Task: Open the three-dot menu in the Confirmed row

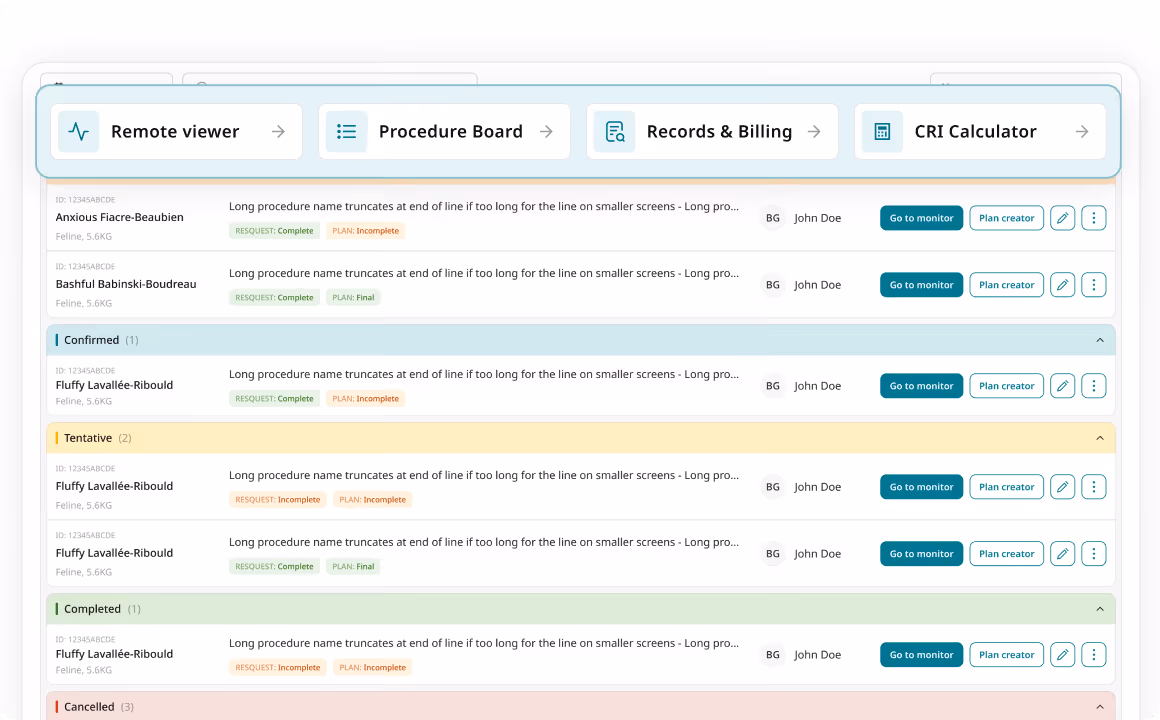Action: coord(1093,385)
